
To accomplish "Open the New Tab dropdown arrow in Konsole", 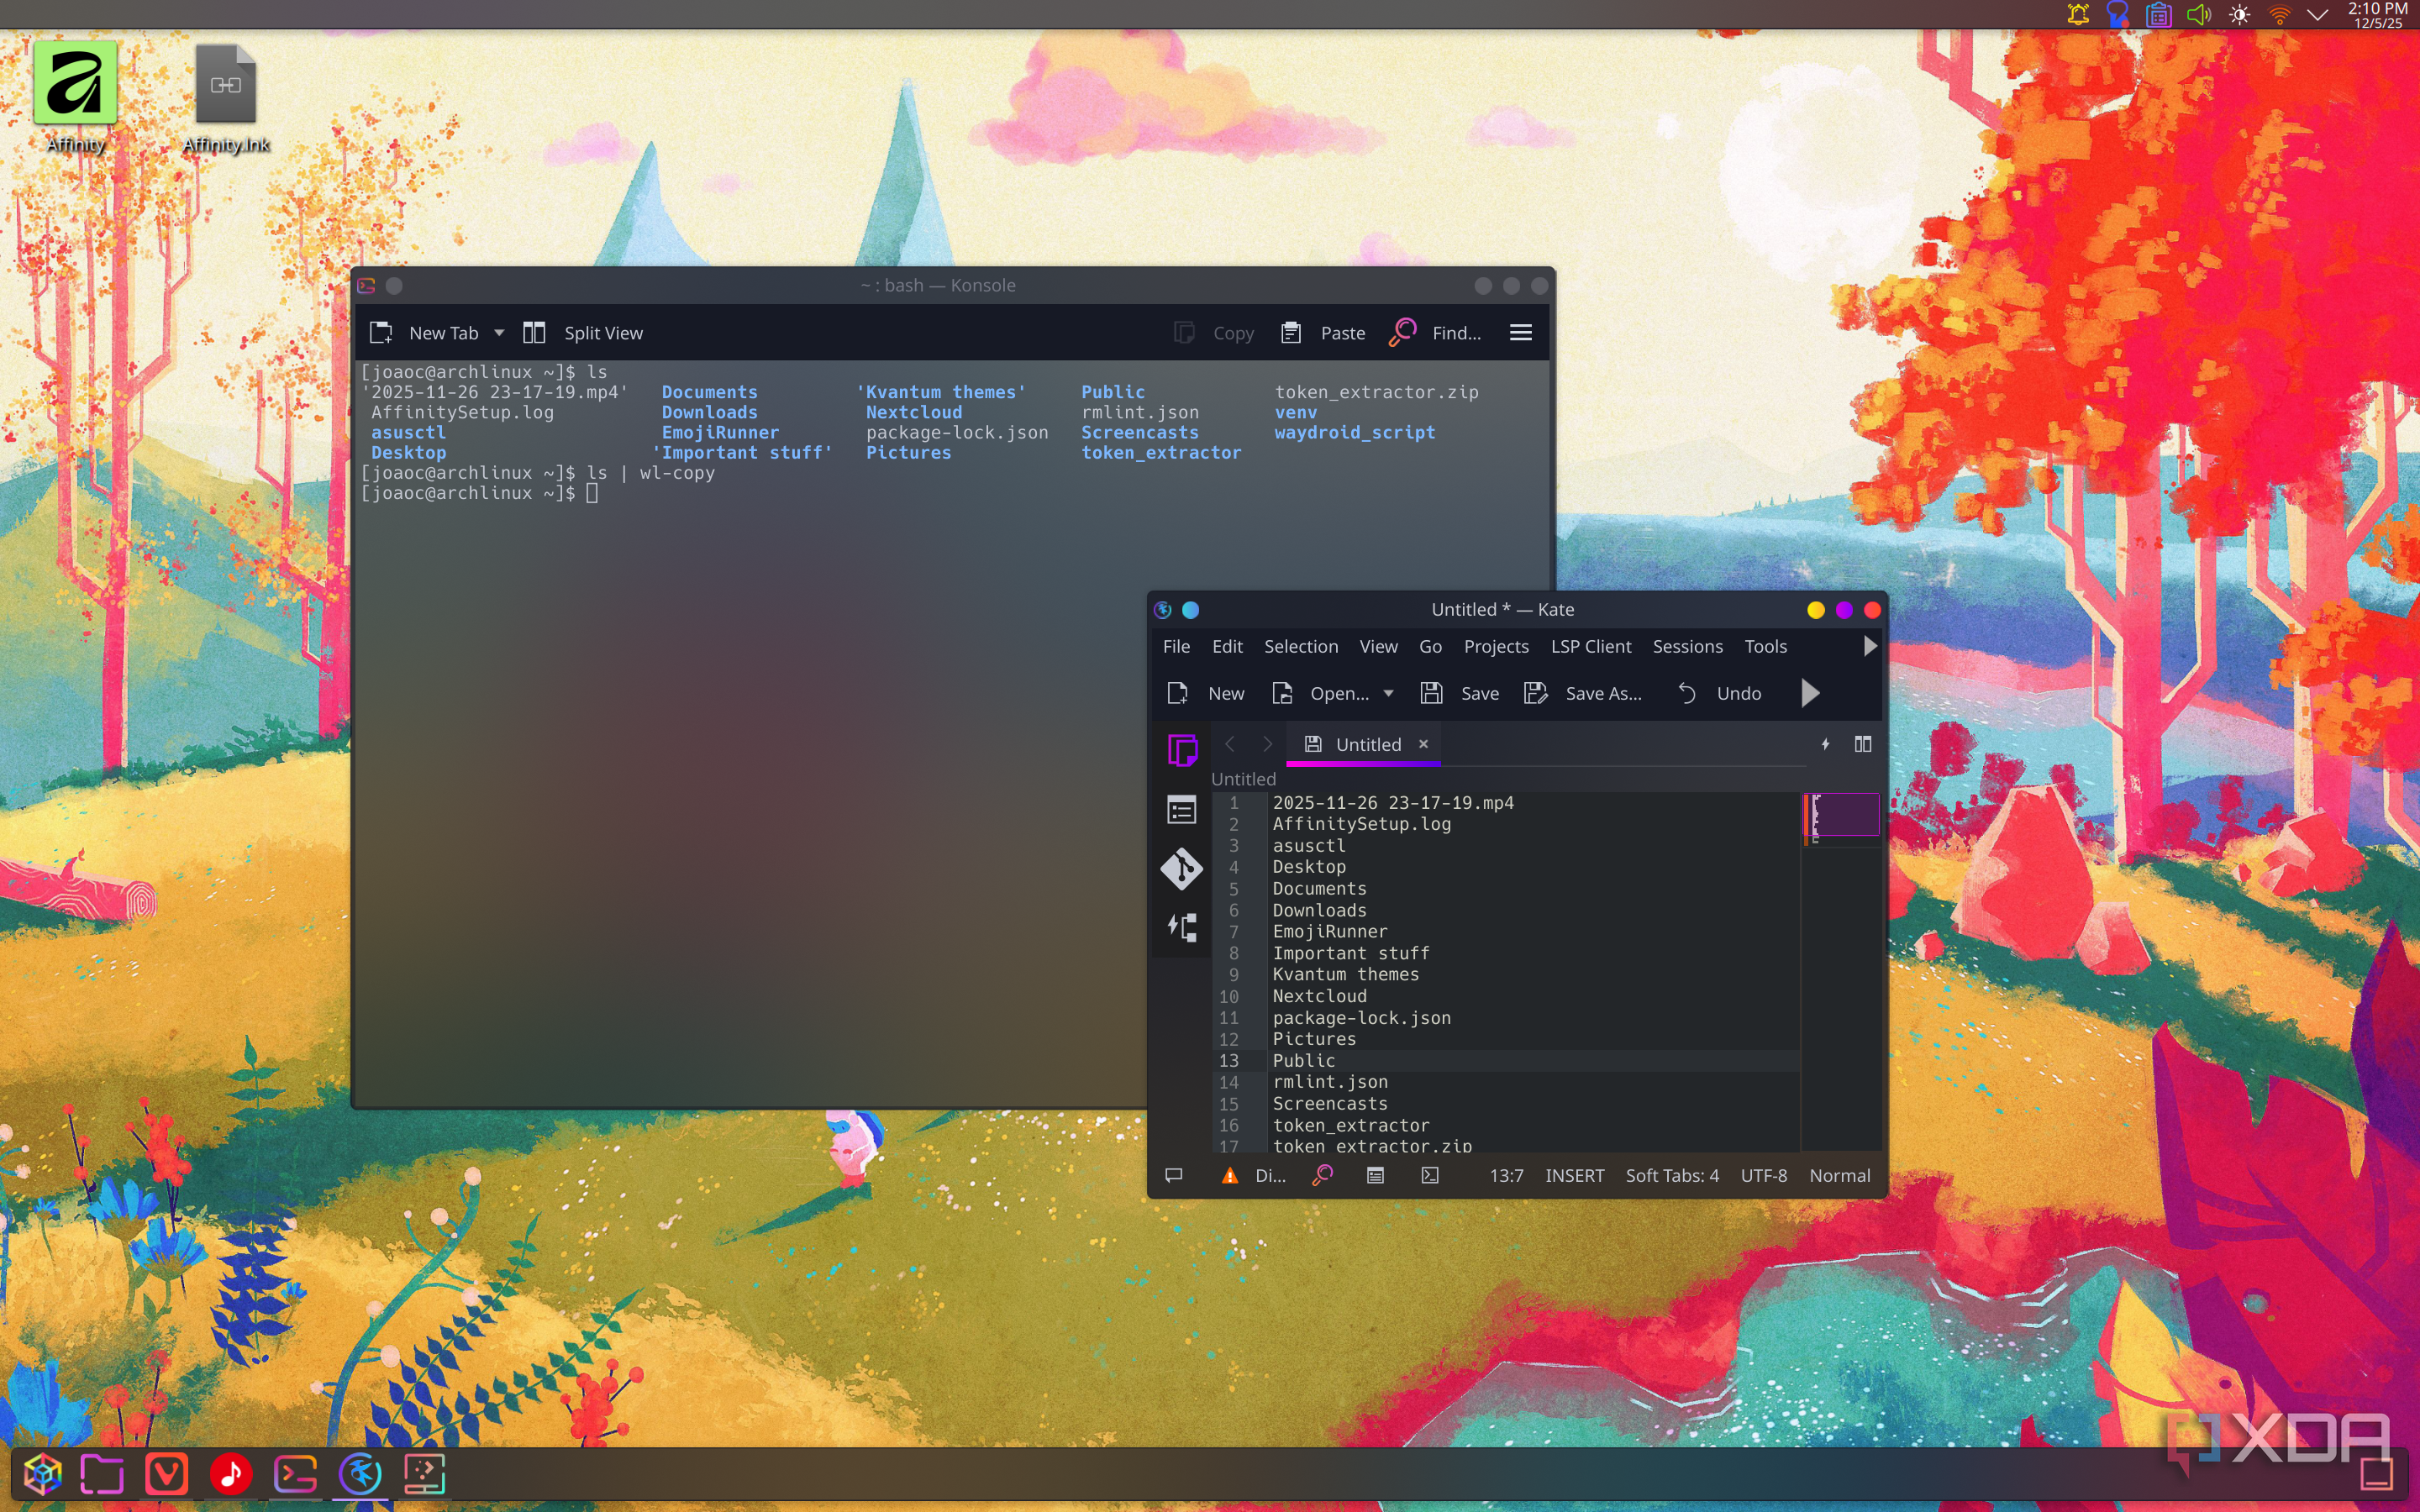I will click(x=499, y=333).
